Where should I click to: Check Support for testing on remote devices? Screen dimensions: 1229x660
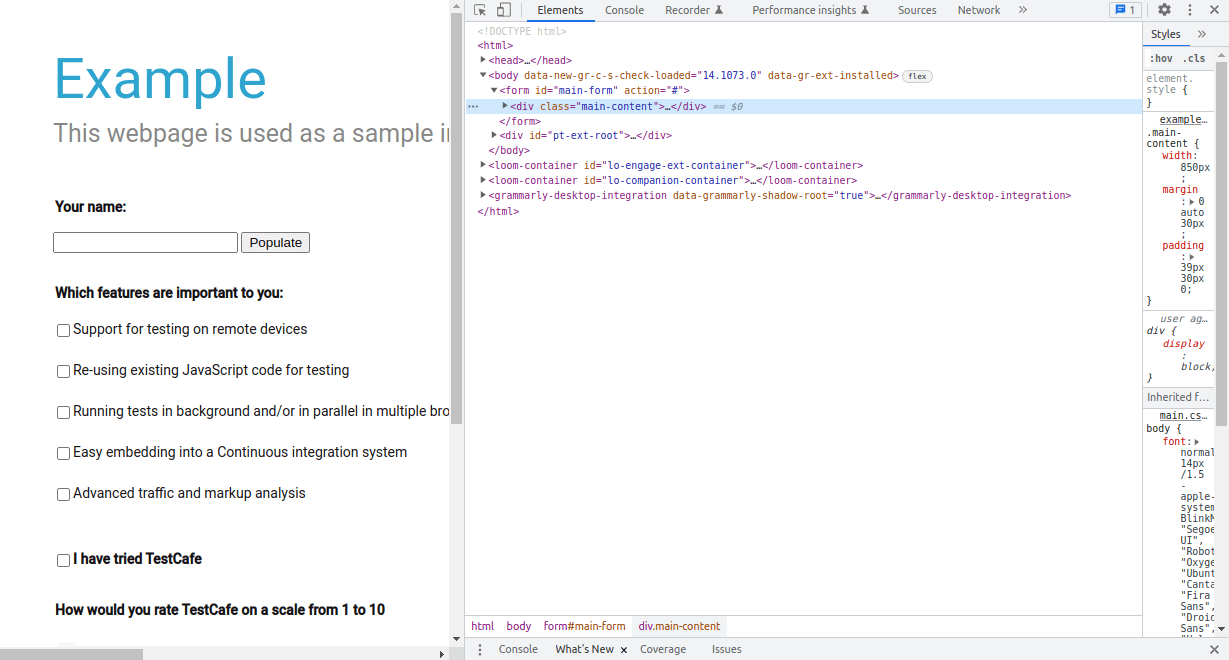[63, 330]
